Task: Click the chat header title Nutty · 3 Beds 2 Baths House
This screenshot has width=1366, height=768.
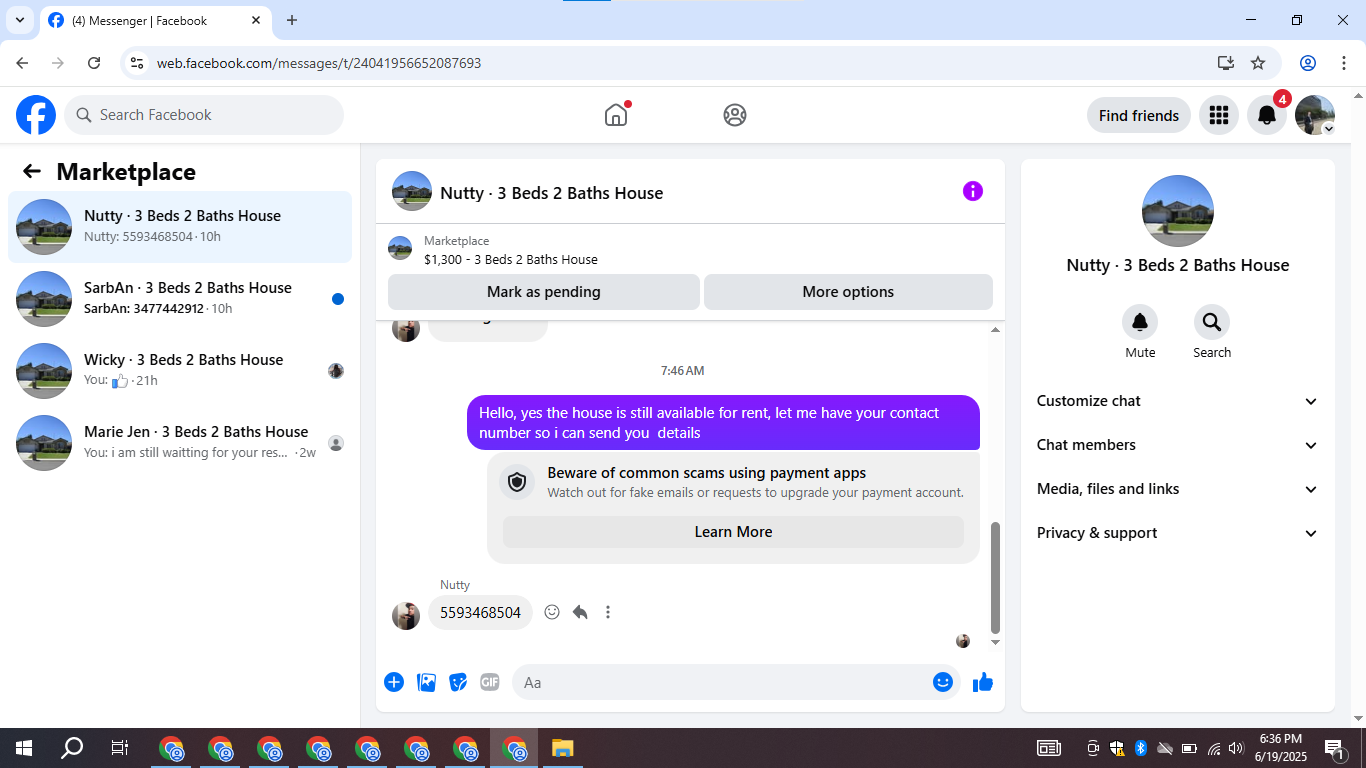Action: [x=552, y=193]
